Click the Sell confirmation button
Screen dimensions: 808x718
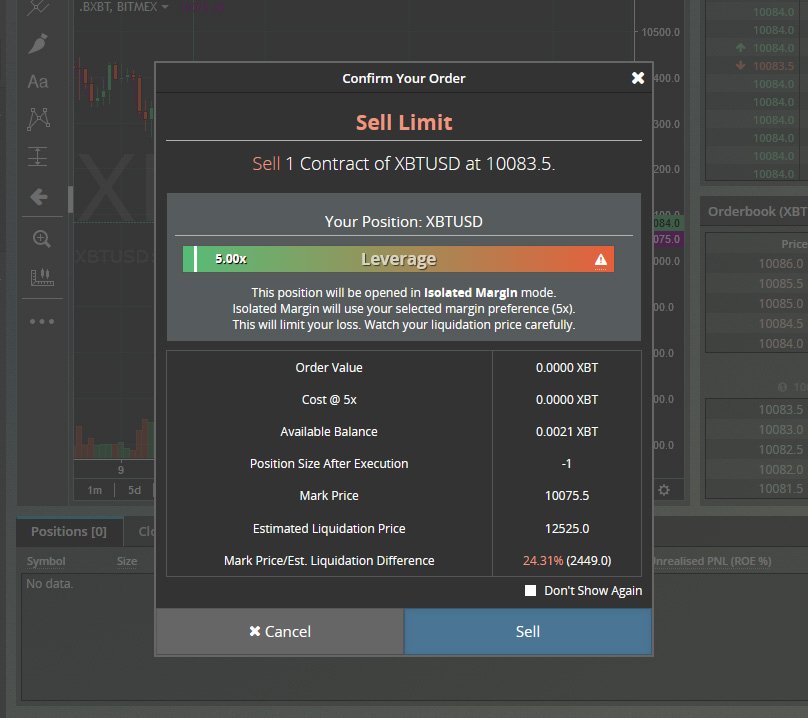(x=528, y=631)
